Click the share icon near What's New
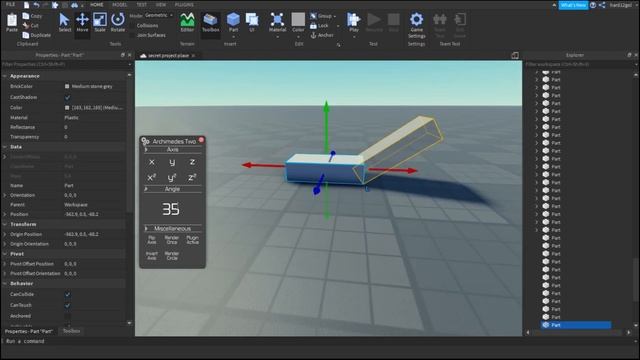 602,5
